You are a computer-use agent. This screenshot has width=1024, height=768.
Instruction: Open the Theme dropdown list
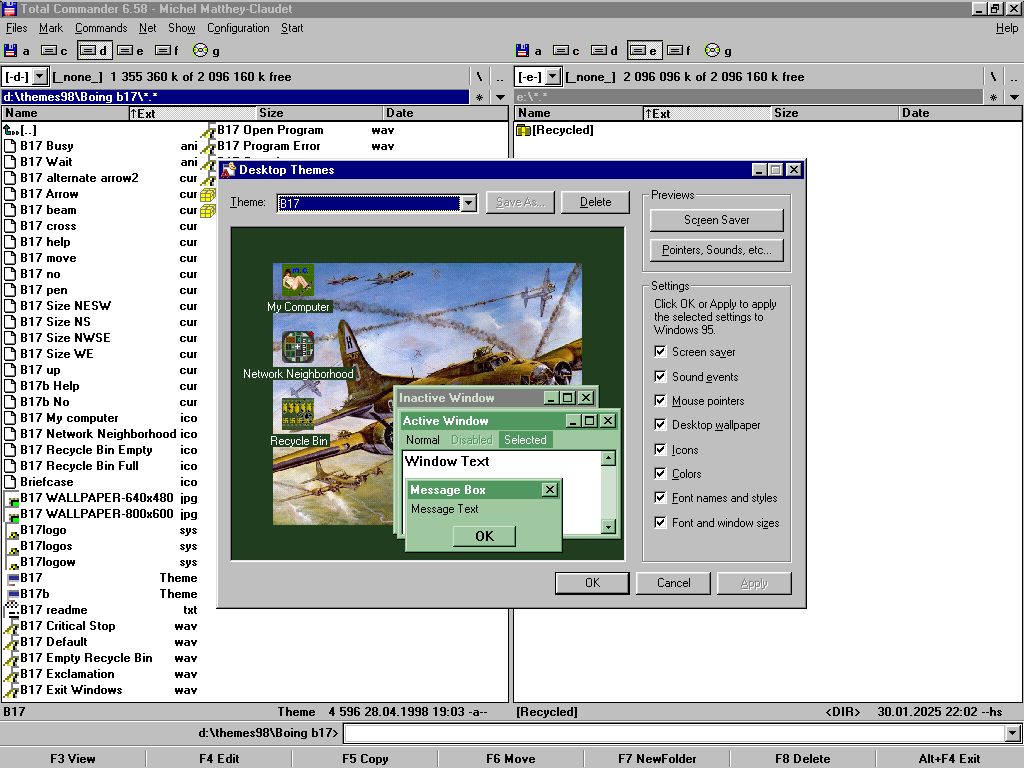click(468, 203)
